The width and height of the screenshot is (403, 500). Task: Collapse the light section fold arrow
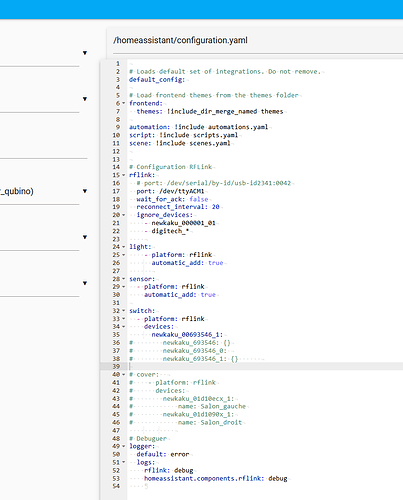coord(124,247)
